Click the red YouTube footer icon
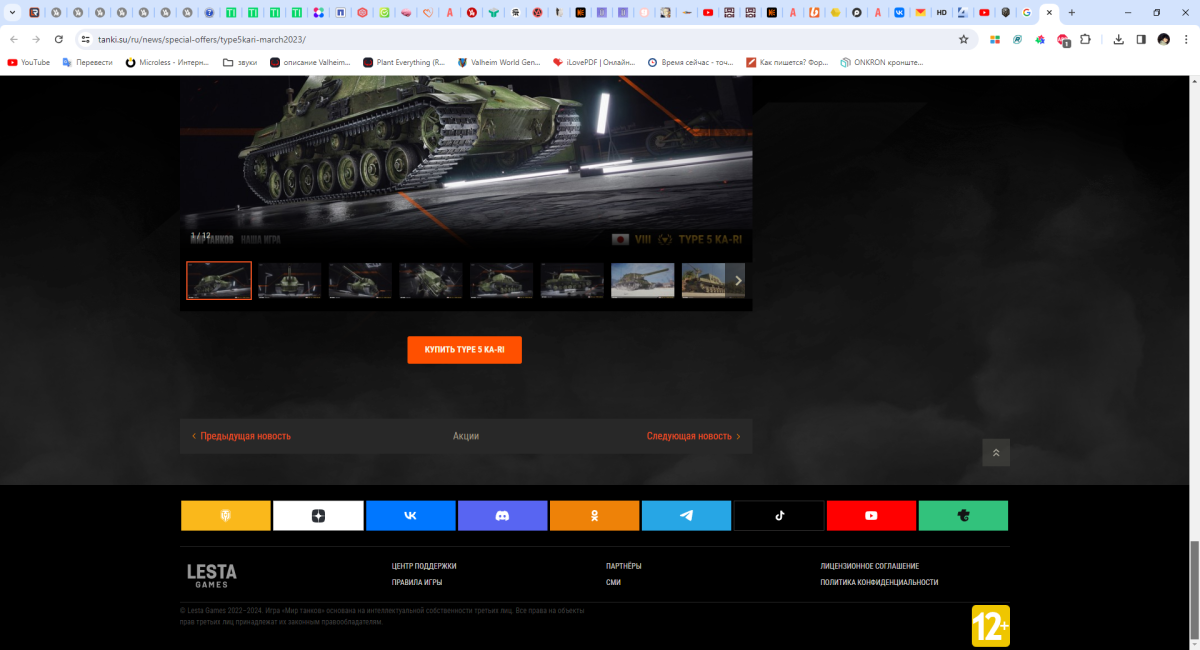The image size is (1200, 650). 871,516
